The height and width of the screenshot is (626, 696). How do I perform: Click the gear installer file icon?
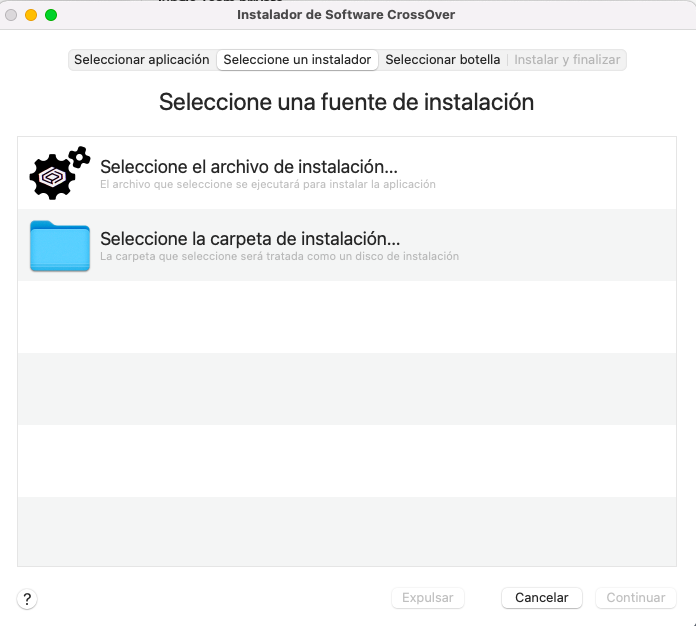(x=60, y=173)
